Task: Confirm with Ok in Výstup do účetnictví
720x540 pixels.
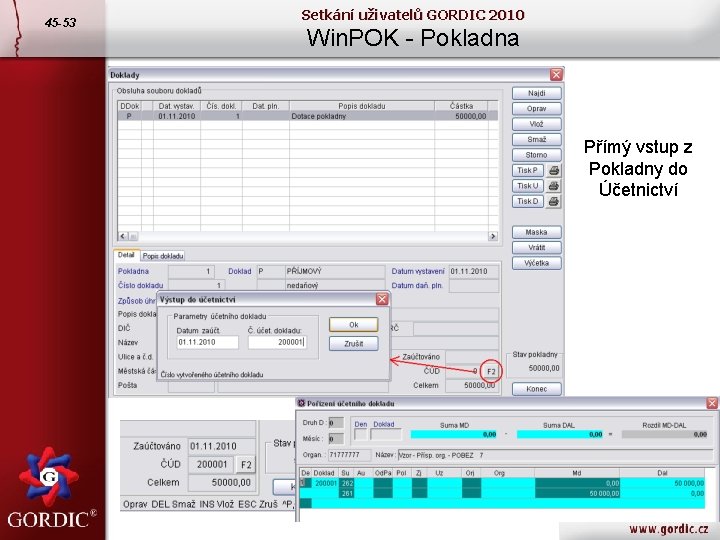Action: click(x=354, y=325)
